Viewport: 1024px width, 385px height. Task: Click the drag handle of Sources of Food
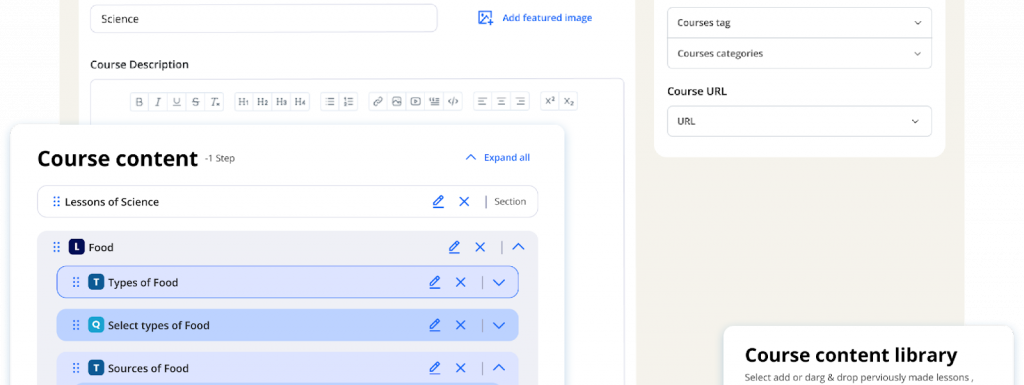[x=76, y=368]
